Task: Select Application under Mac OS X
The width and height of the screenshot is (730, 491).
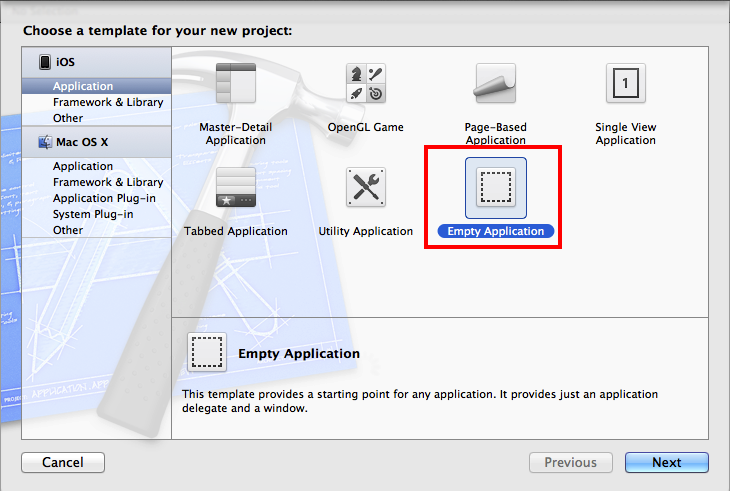Action: point(96,166)
